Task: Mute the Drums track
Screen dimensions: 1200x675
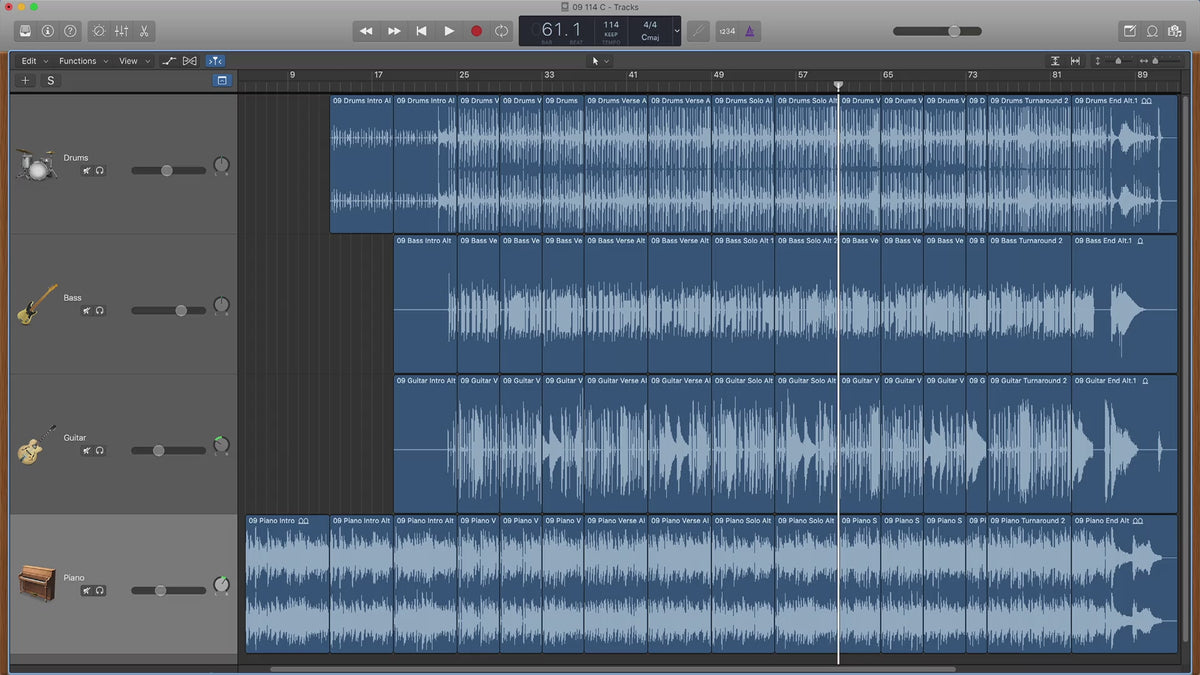Action: tap(87, 171)
